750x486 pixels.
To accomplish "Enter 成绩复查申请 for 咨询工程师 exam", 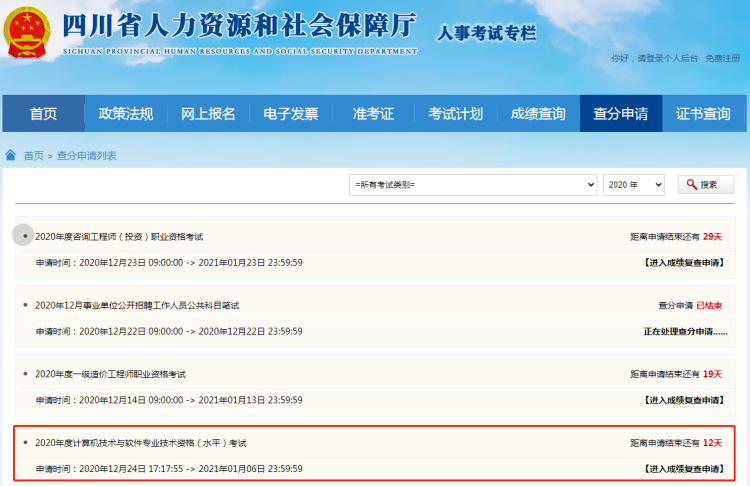I will point(681,262).
